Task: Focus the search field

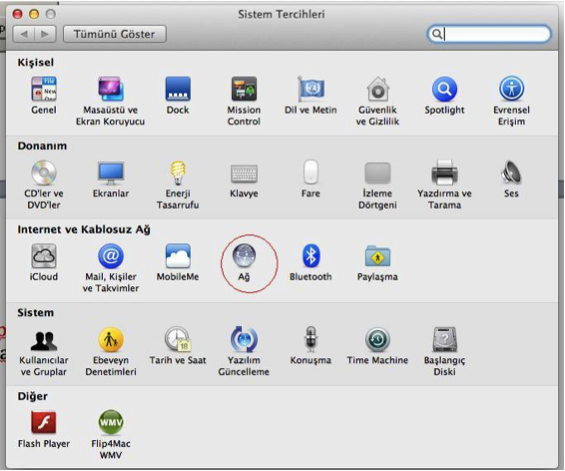Action: click(x=489, y=34)
